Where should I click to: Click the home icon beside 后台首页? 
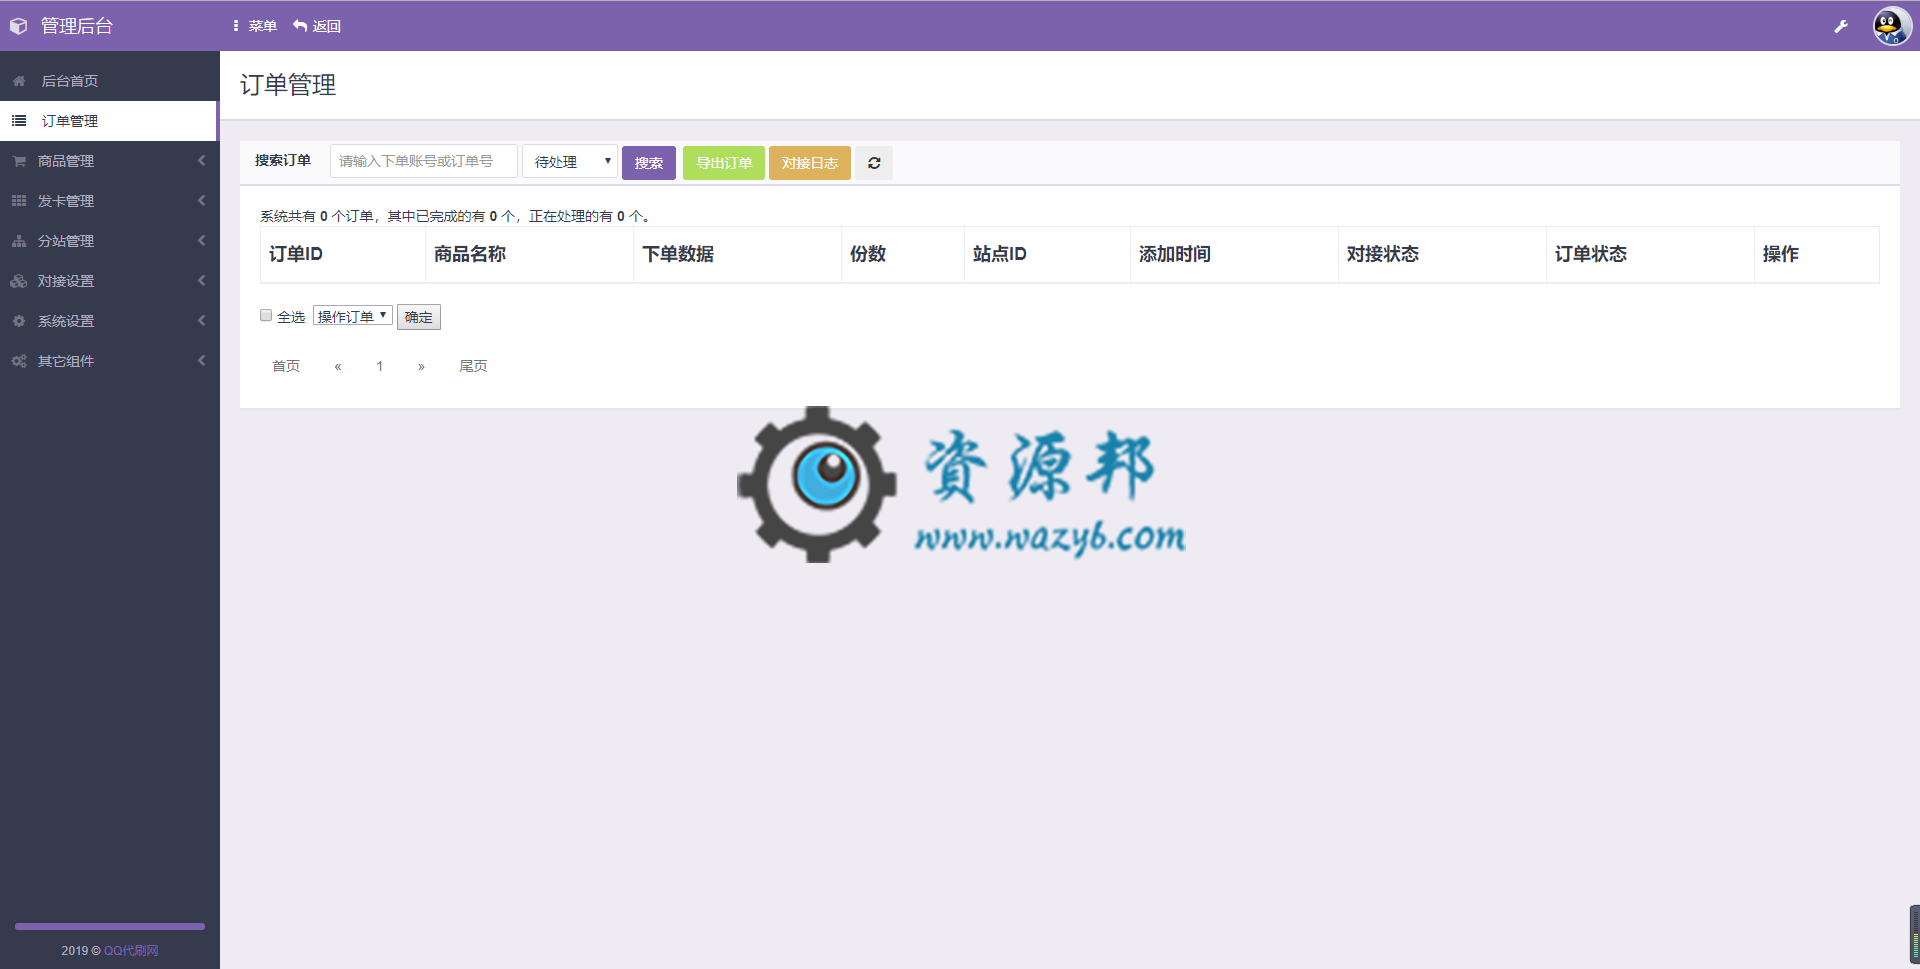(x=19, y=81)
